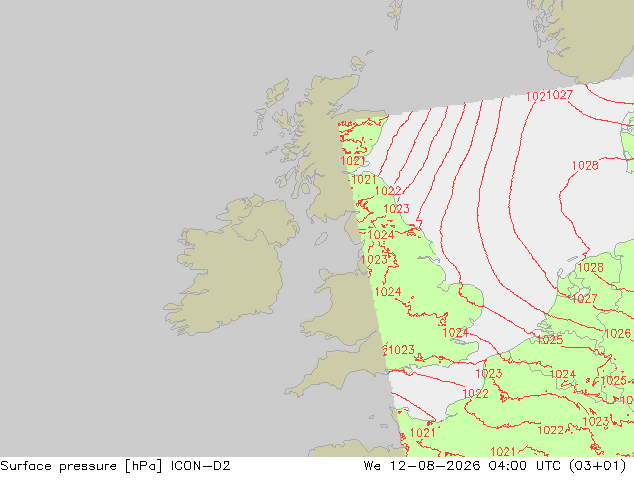
Task: Click the "04:00 UTC" time text
Action: [524, 466]
